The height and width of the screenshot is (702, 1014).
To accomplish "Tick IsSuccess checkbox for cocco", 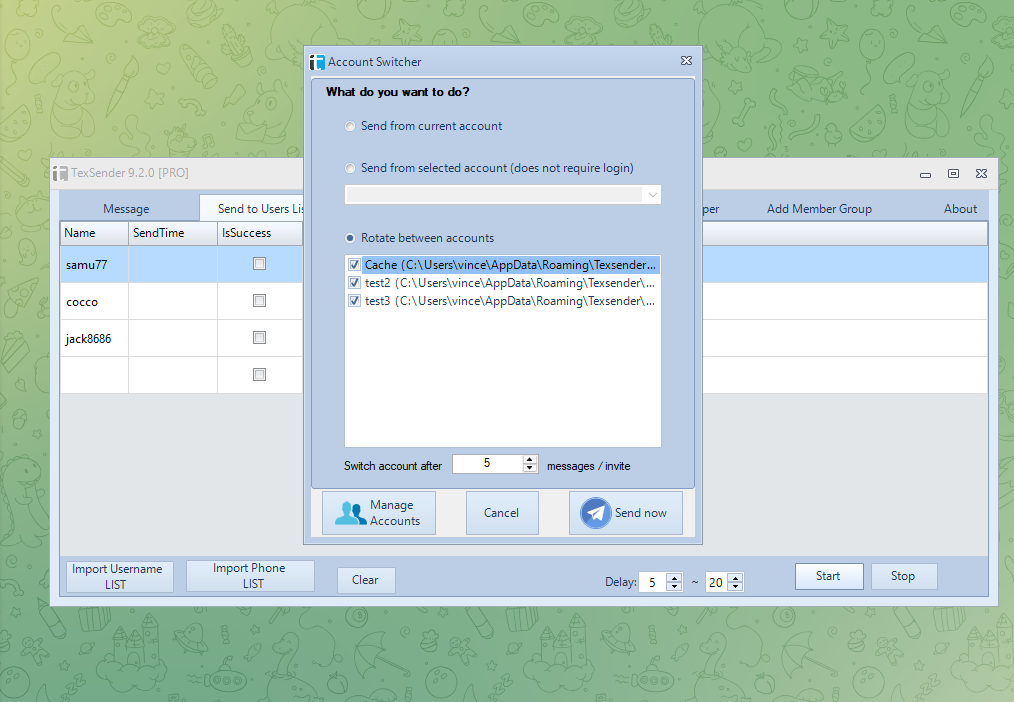I will pyautogui.click(x=259, y=301).
